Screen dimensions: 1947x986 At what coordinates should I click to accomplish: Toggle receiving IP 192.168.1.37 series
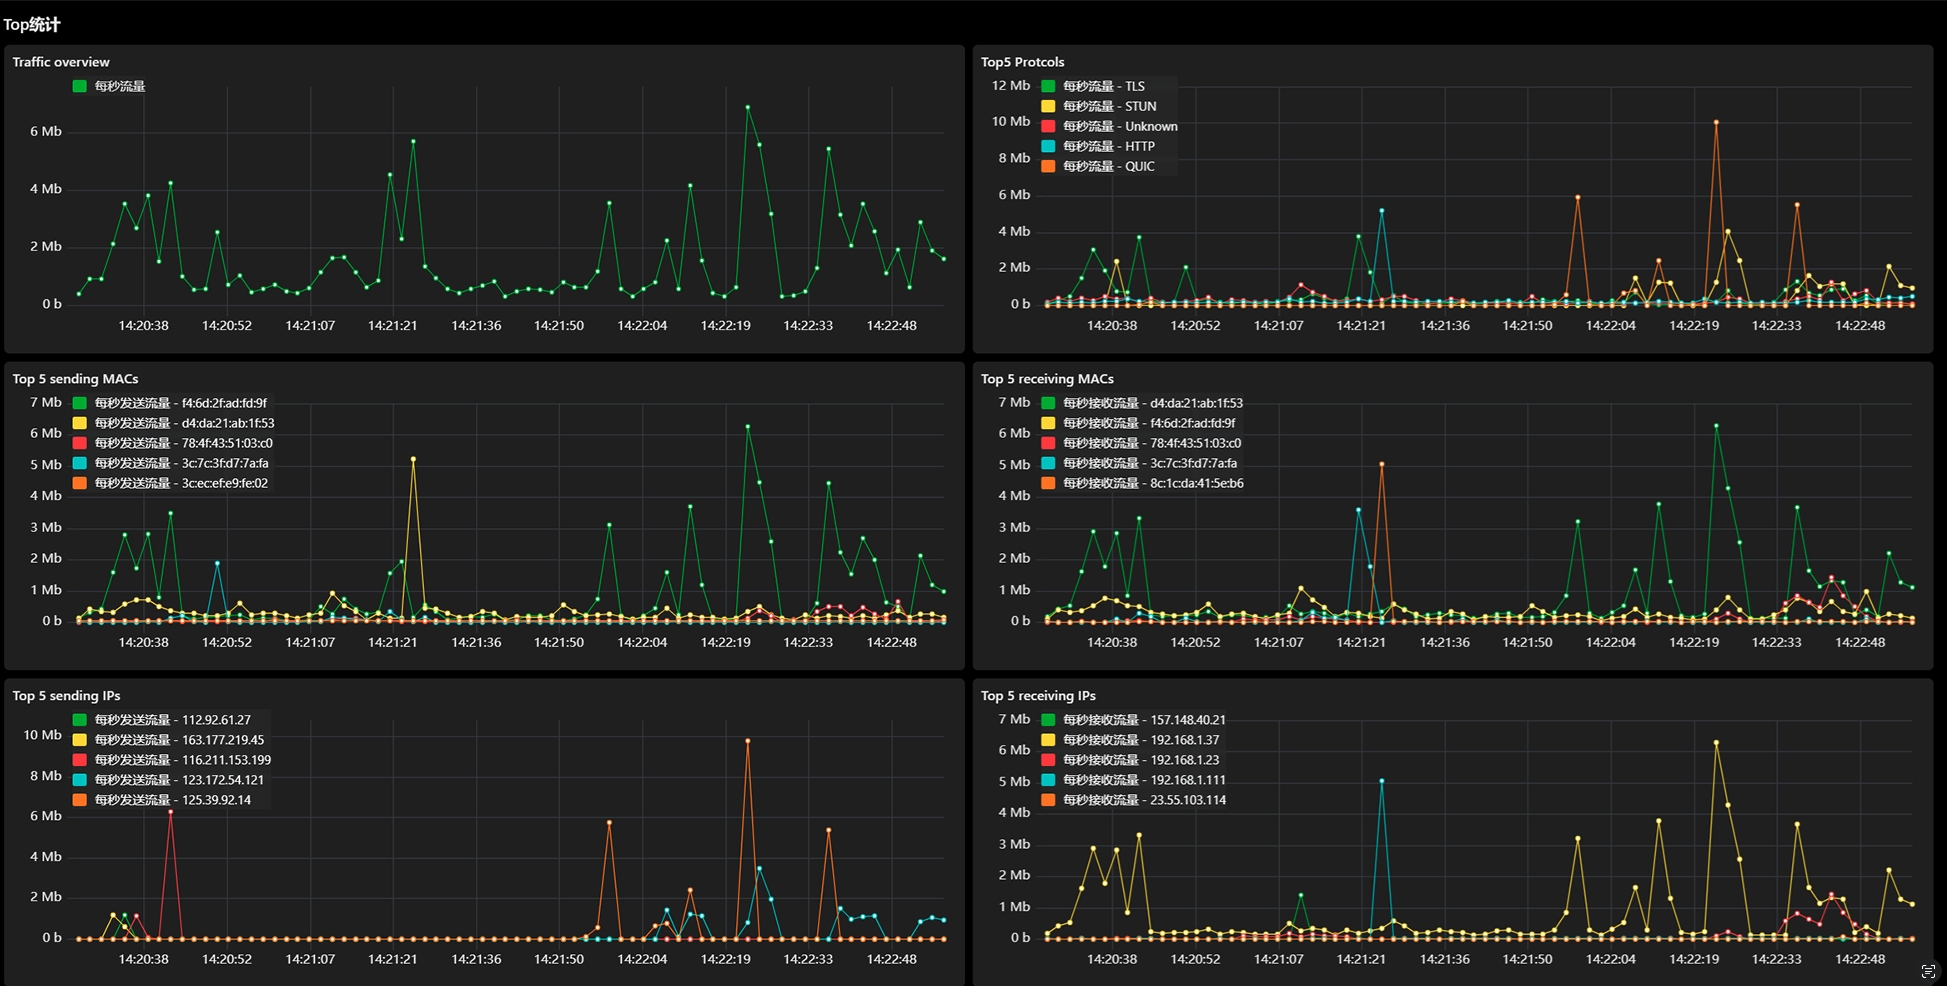tap(1141, 740)
